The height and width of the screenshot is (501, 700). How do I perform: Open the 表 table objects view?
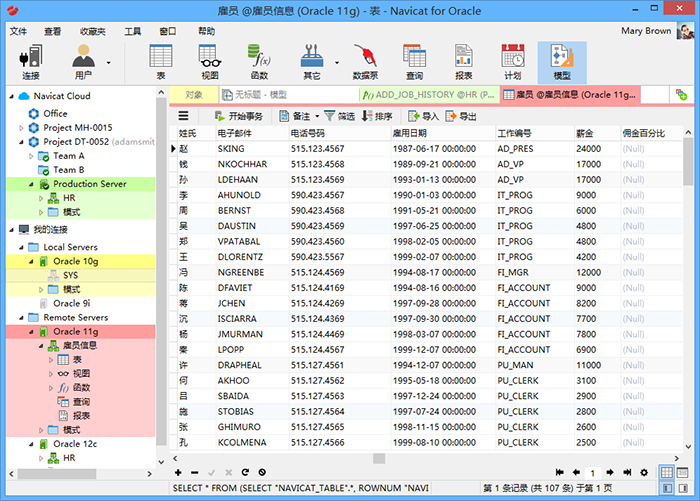pos(161,62)
